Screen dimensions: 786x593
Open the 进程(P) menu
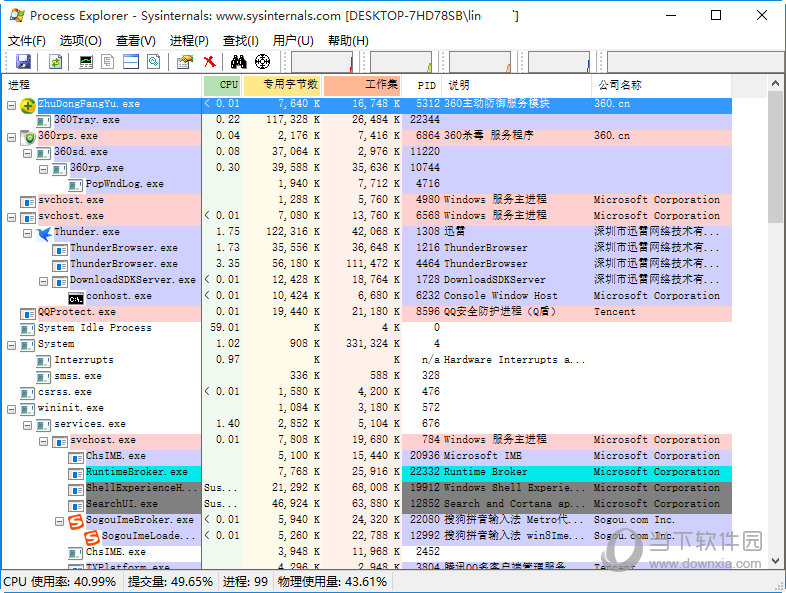coord(189,40)
